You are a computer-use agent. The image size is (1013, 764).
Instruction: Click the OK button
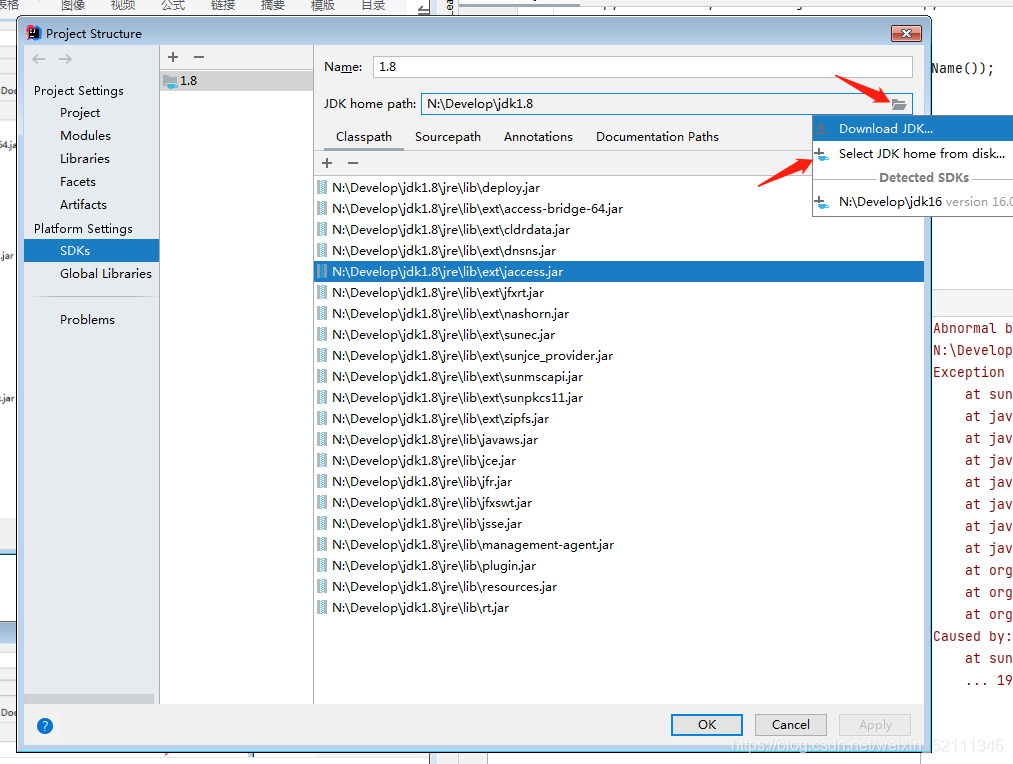tap(706, 725)
